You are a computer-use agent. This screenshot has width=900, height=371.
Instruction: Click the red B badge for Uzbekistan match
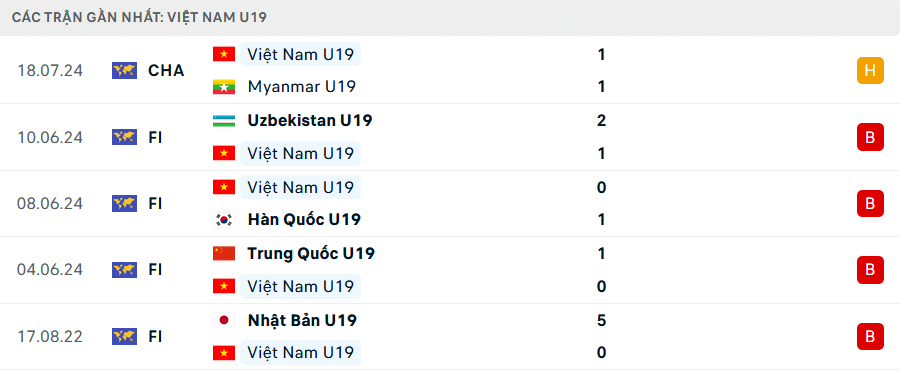point(870,137)
